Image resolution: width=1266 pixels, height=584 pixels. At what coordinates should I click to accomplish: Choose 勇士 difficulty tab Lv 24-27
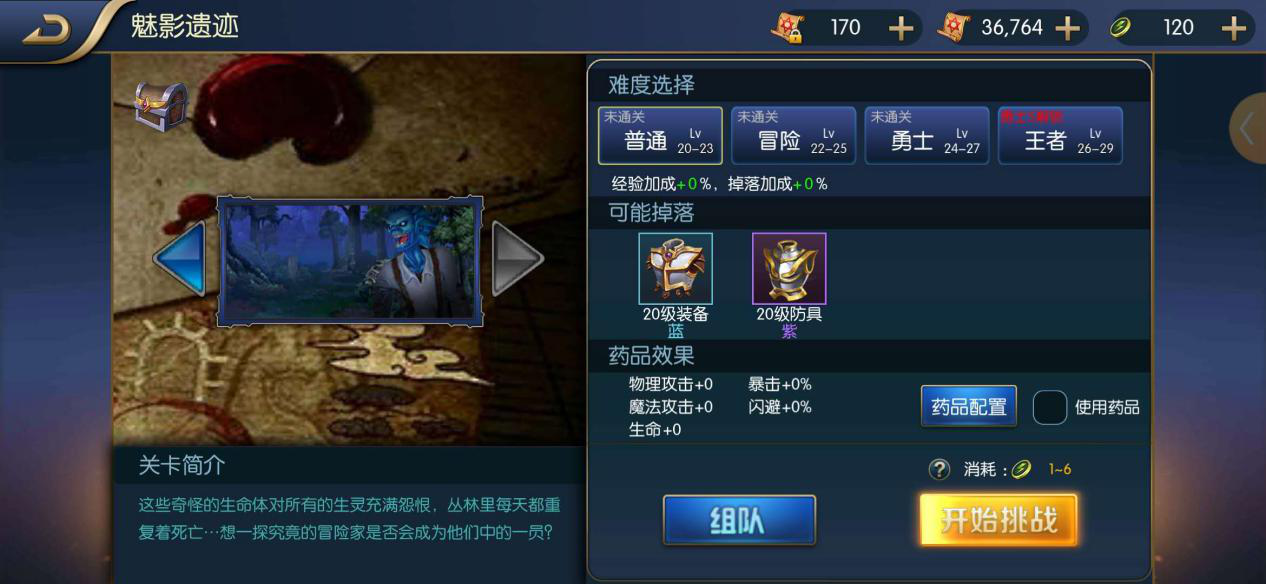point(927,135)
